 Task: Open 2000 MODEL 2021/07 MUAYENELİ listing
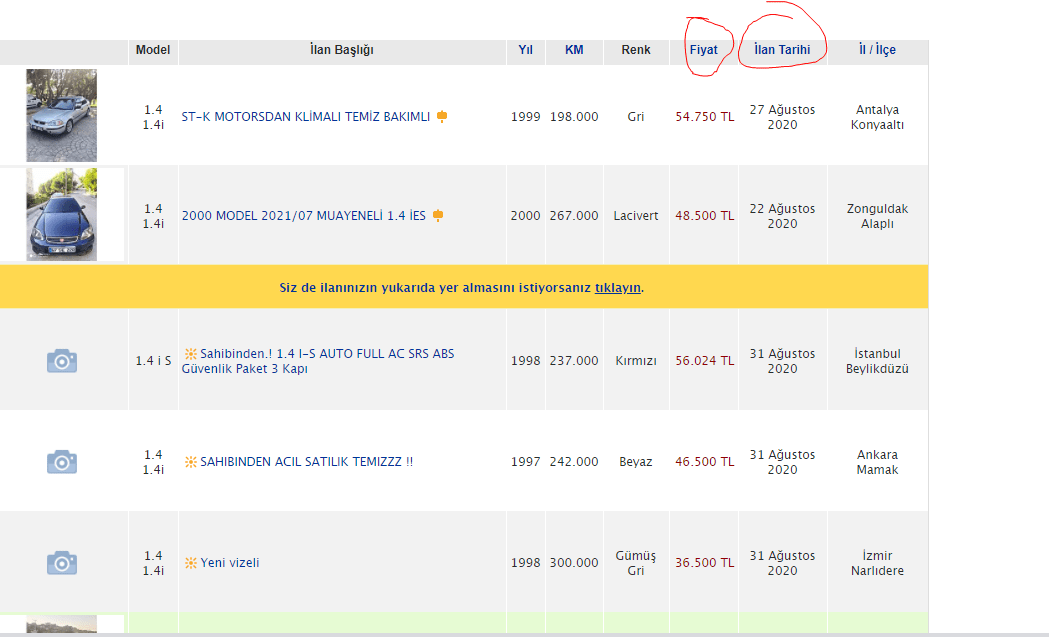[304, 215]
